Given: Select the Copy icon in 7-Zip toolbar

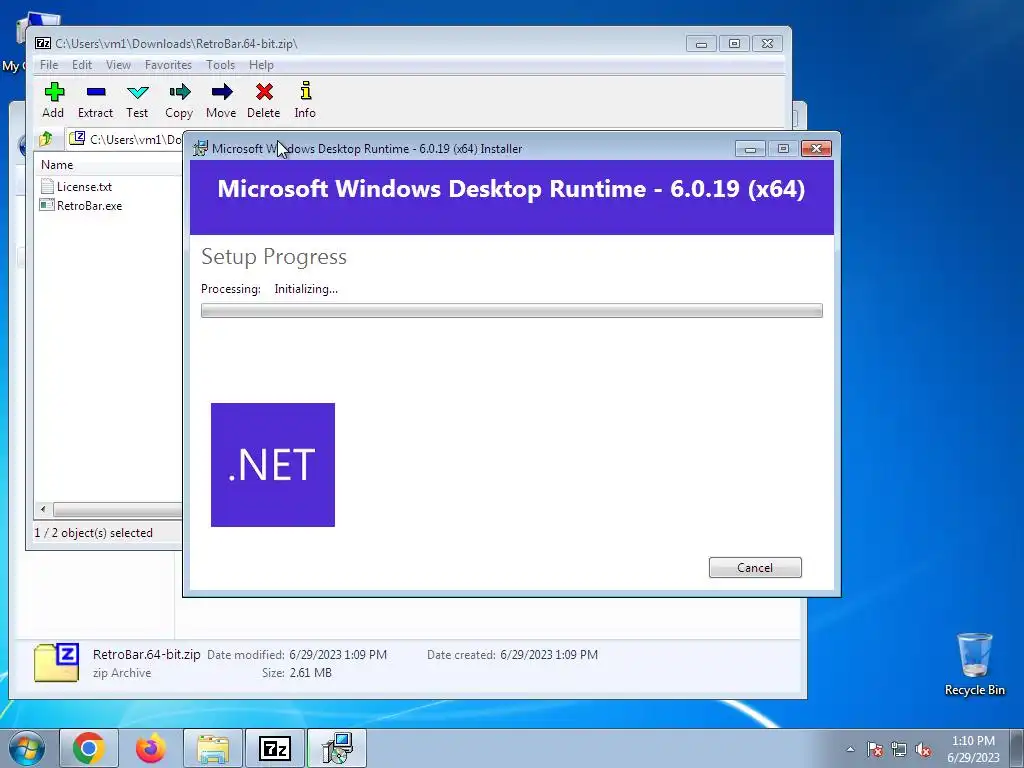Looking at the screenshot, I should 180,92.
